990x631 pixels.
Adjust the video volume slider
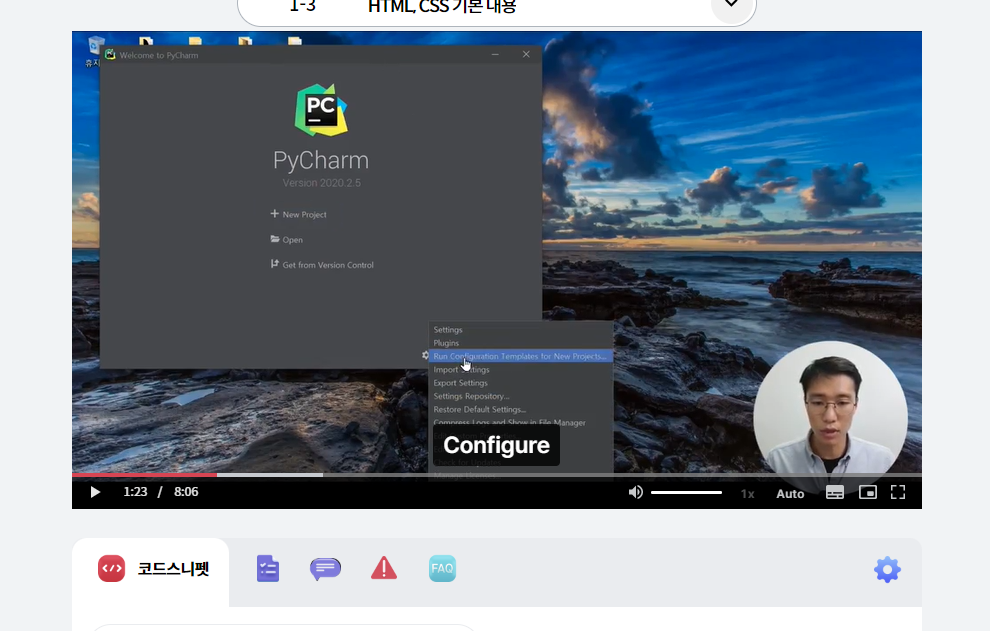pyautogui.click(x=686, y=492)
